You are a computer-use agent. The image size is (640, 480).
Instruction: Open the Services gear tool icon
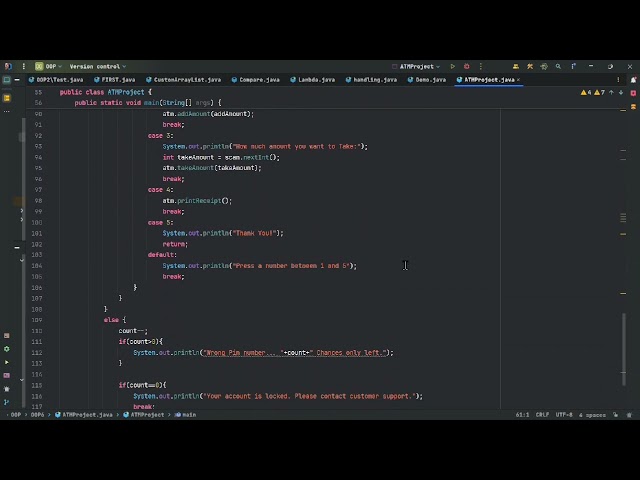pos(7,349)
